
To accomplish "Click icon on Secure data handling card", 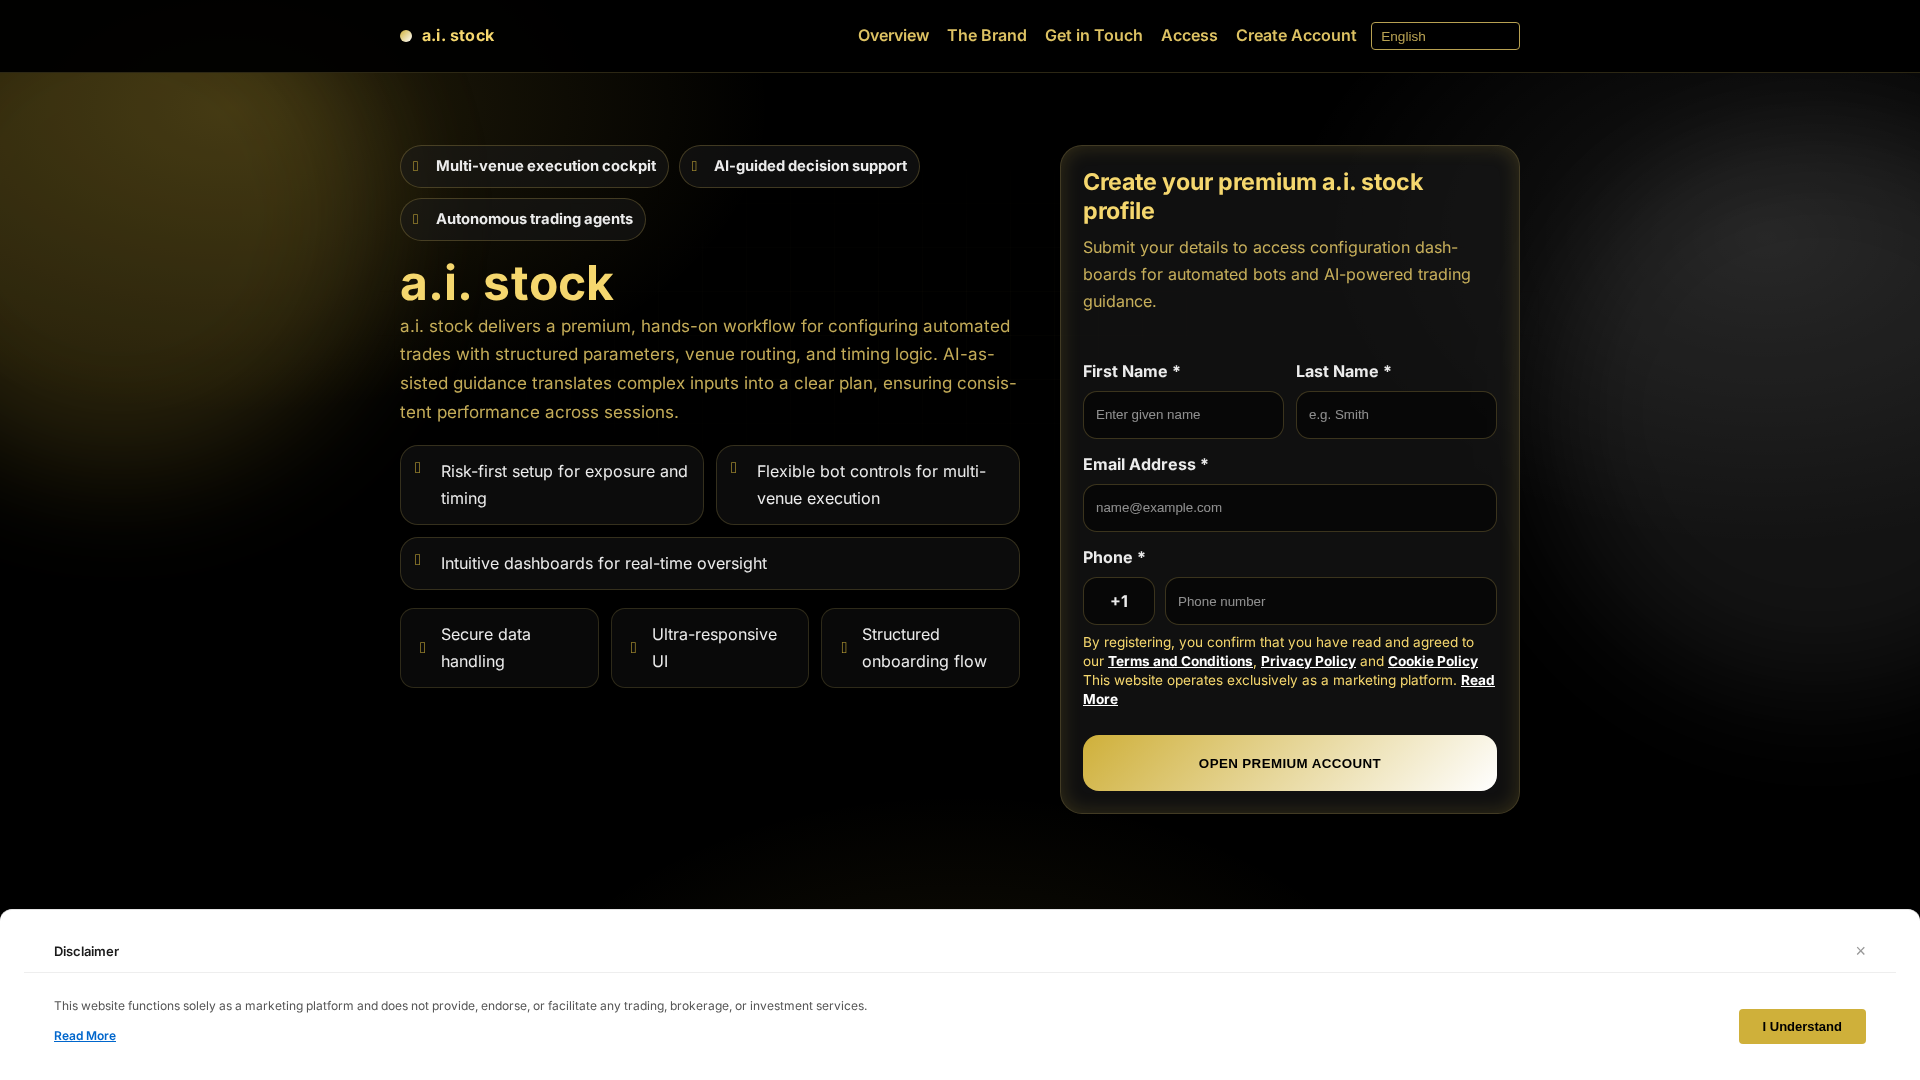I will pos(423,648).
